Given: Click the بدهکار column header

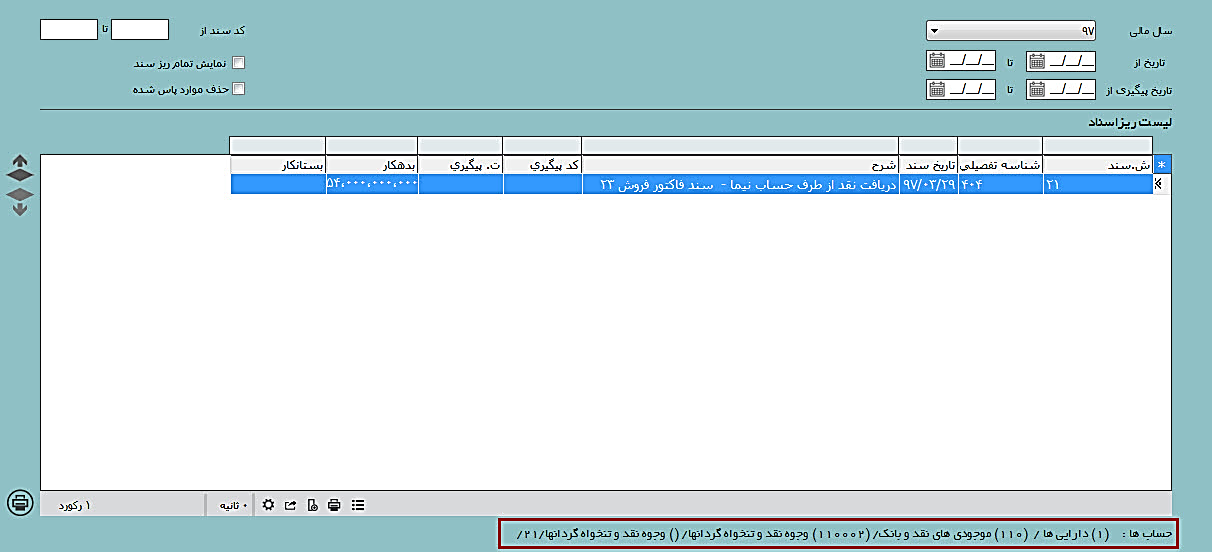Looking at the screenshot, I should (371, 165).
